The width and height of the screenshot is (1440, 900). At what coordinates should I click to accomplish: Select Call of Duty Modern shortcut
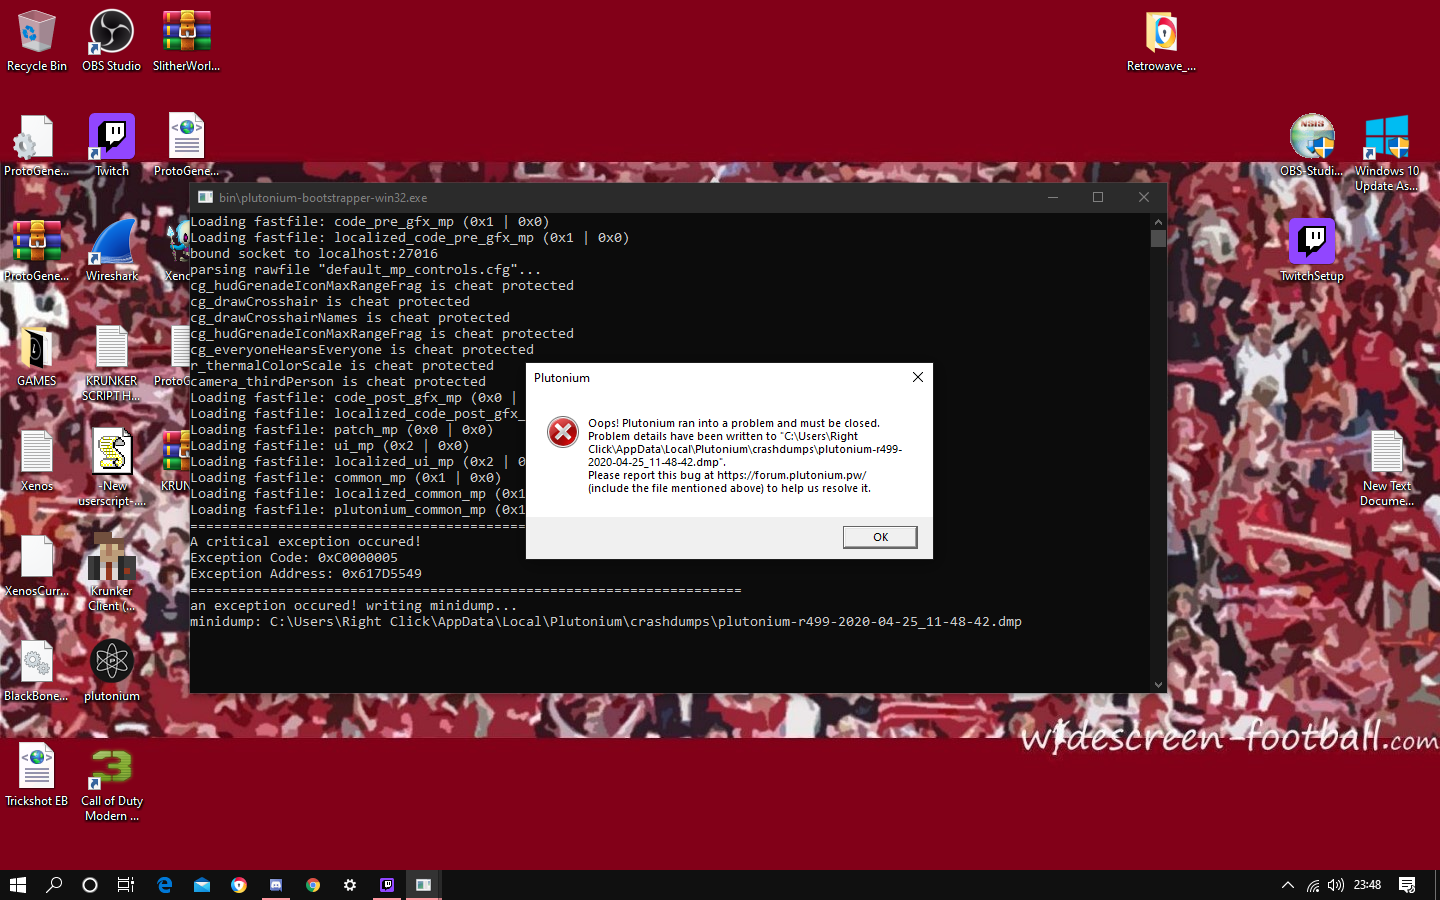(x=112, y=783)
